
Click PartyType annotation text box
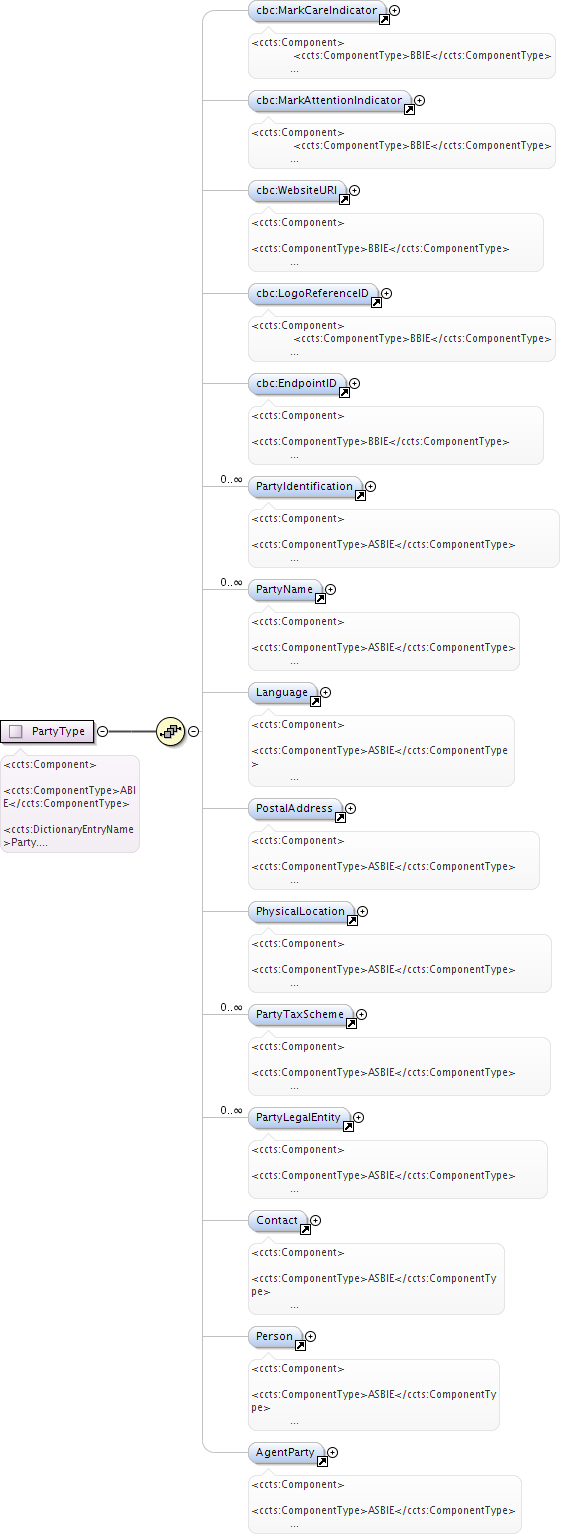point(69,803)
